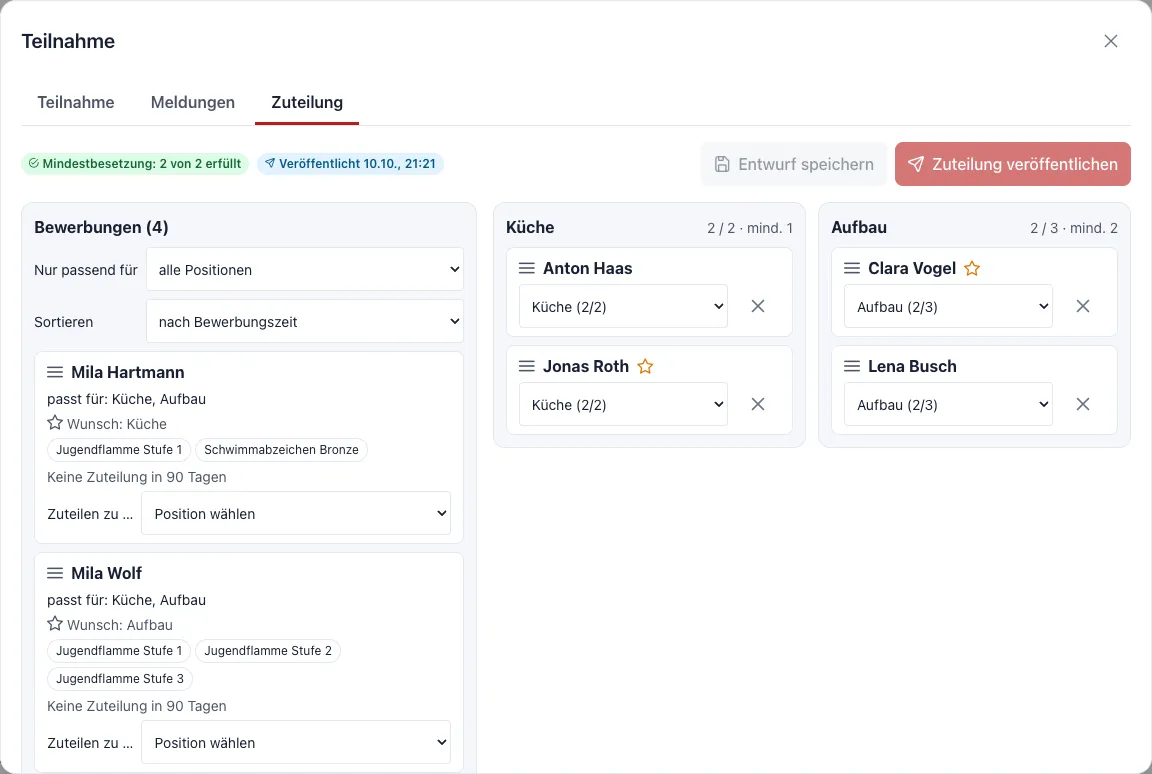1152x774 pixels.
Task: Click Lena Busch drag handle icon
Action: (x=852, y=366)
